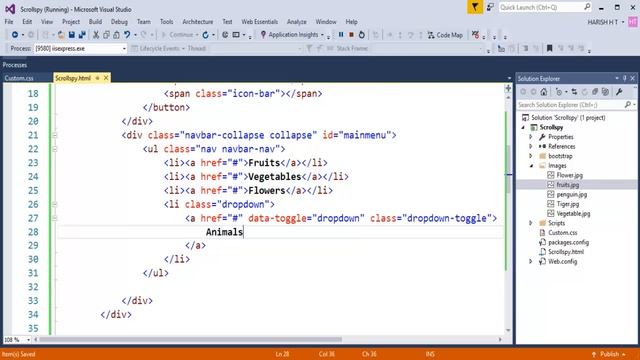The height and width of the screenshot is (360, 640).
Task: Collapse the Scrollspy project node
Action: (523, 127)
